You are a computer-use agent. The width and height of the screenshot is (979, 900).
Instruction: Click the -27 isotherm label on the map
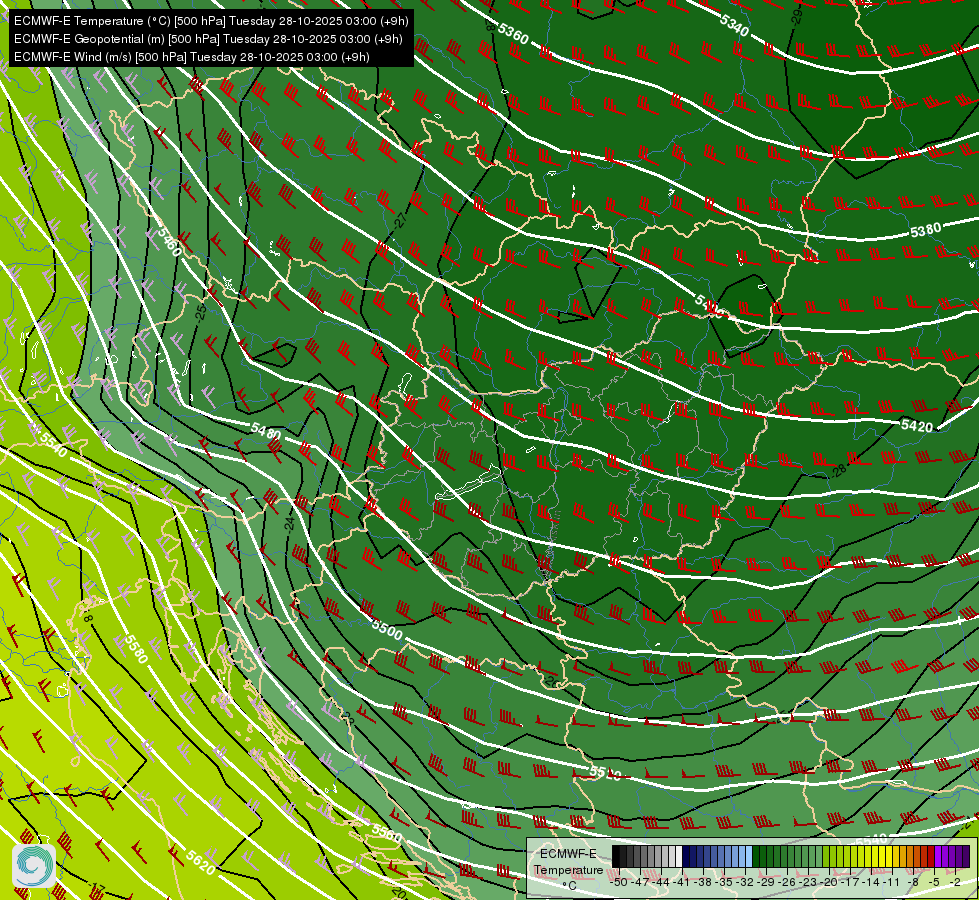401,221
